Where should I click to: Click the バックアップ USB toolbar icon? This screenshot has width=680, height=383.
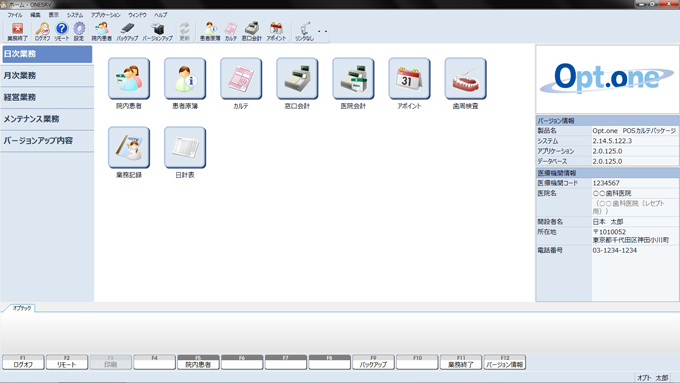click(127, 32)
